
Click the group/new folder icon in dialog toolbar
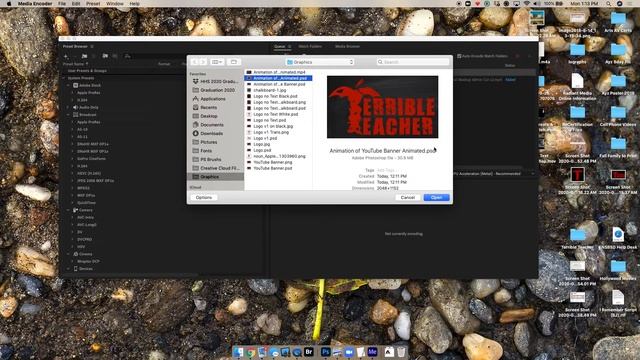click(x=234, y=62)
